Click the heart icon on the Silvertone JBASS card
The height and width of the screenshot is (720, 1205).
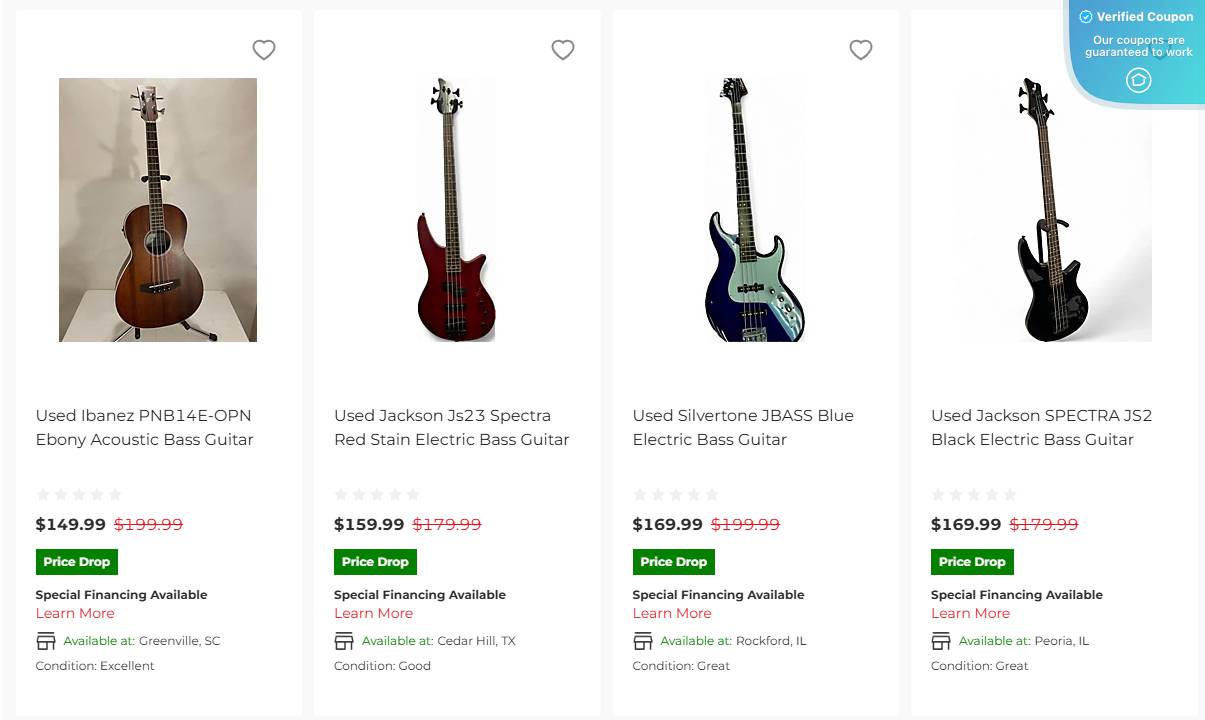860,49
